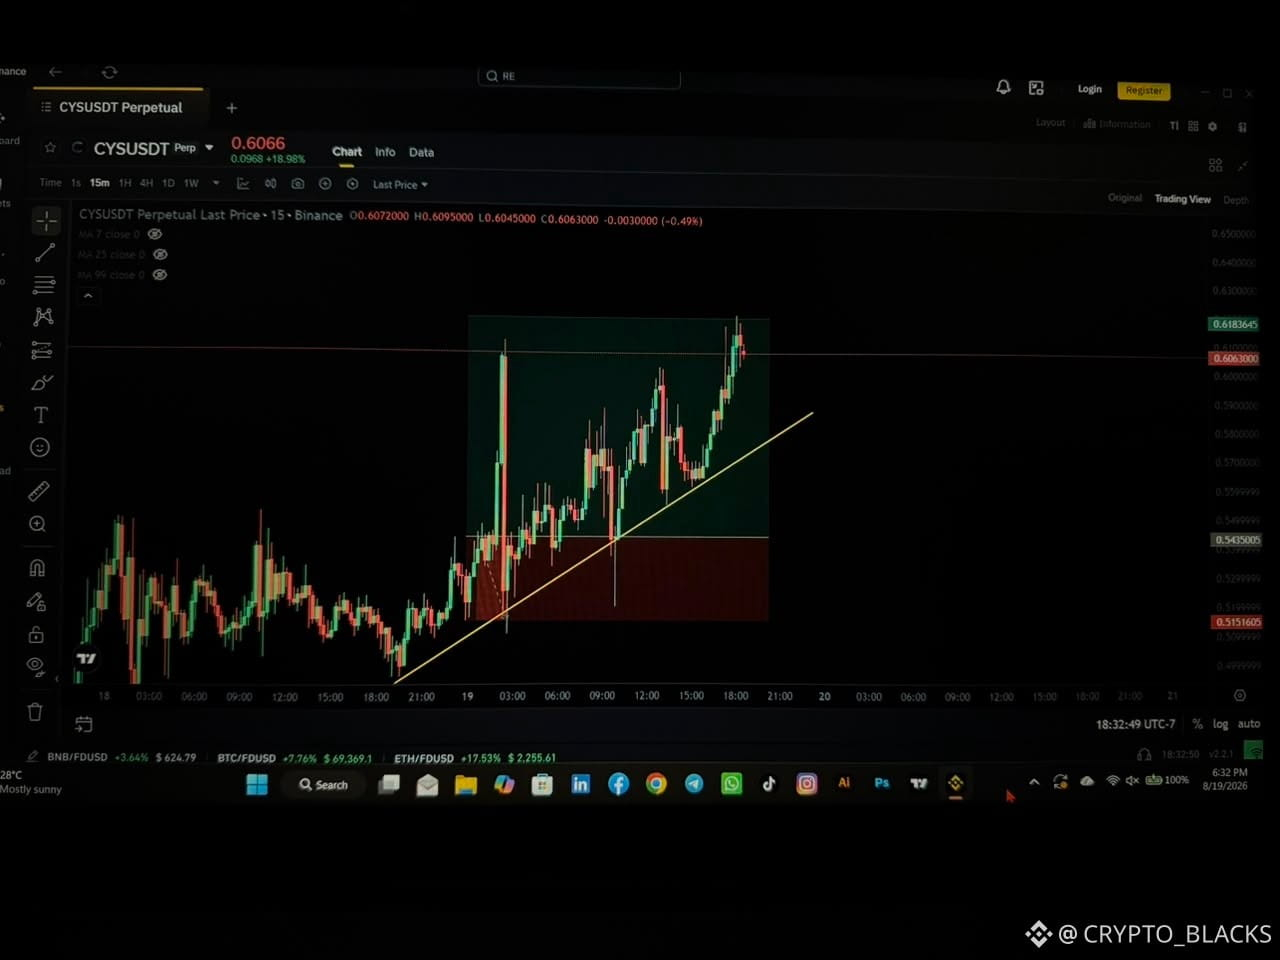Add CYSUSDT to favorites with star
The width and height of the screenshot is (1280, 960).
[x=50, y=148]
